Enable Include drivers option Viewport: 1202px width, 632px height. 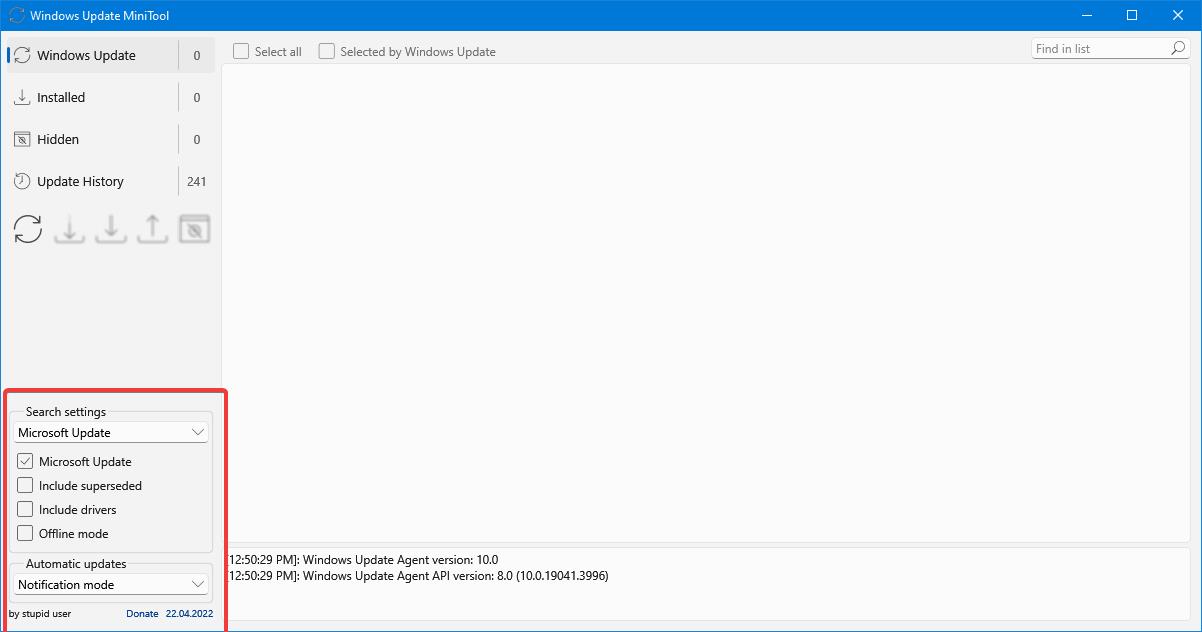point(25,509)
